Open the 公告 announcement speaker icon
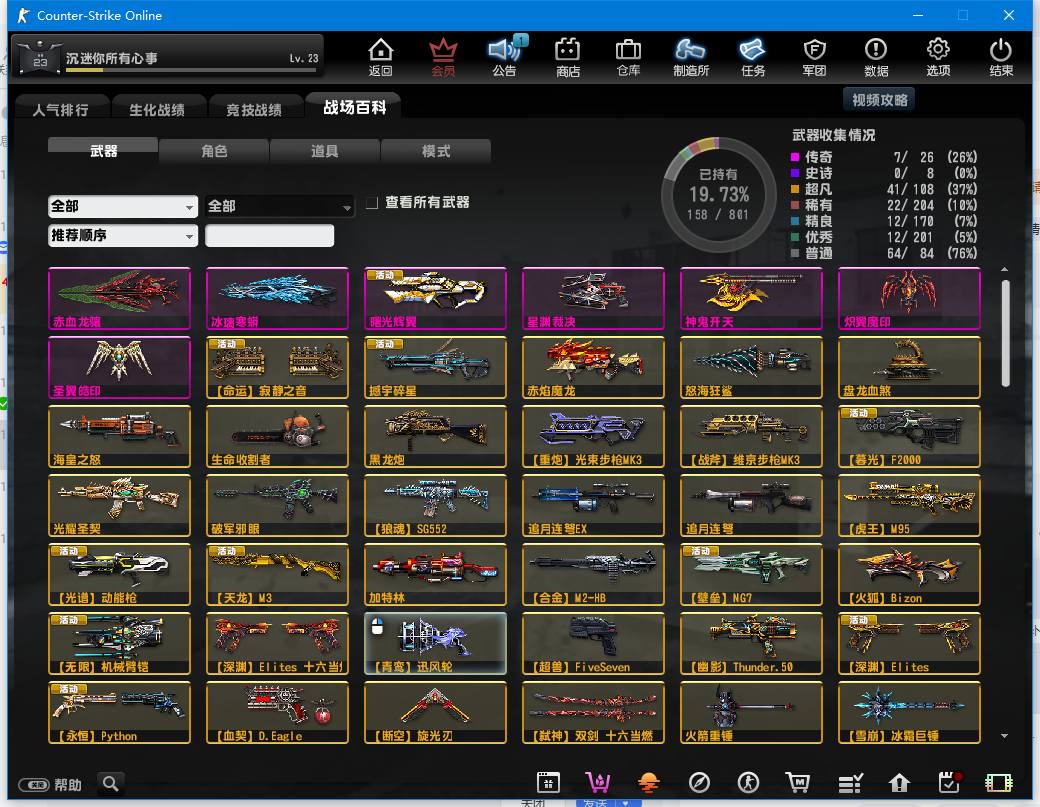1040x807 pixels. pyautogui.click(x=505, y=57)
